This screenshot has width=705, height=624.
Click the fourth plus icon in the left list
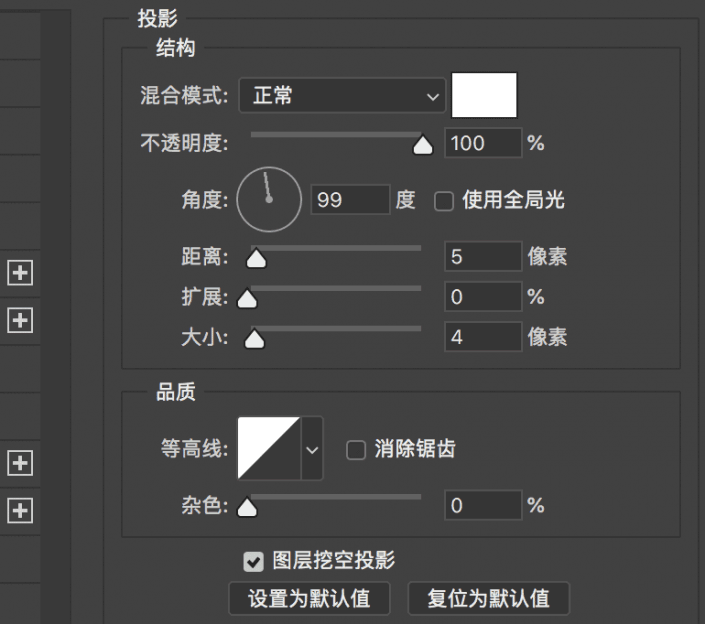(20, 510)
